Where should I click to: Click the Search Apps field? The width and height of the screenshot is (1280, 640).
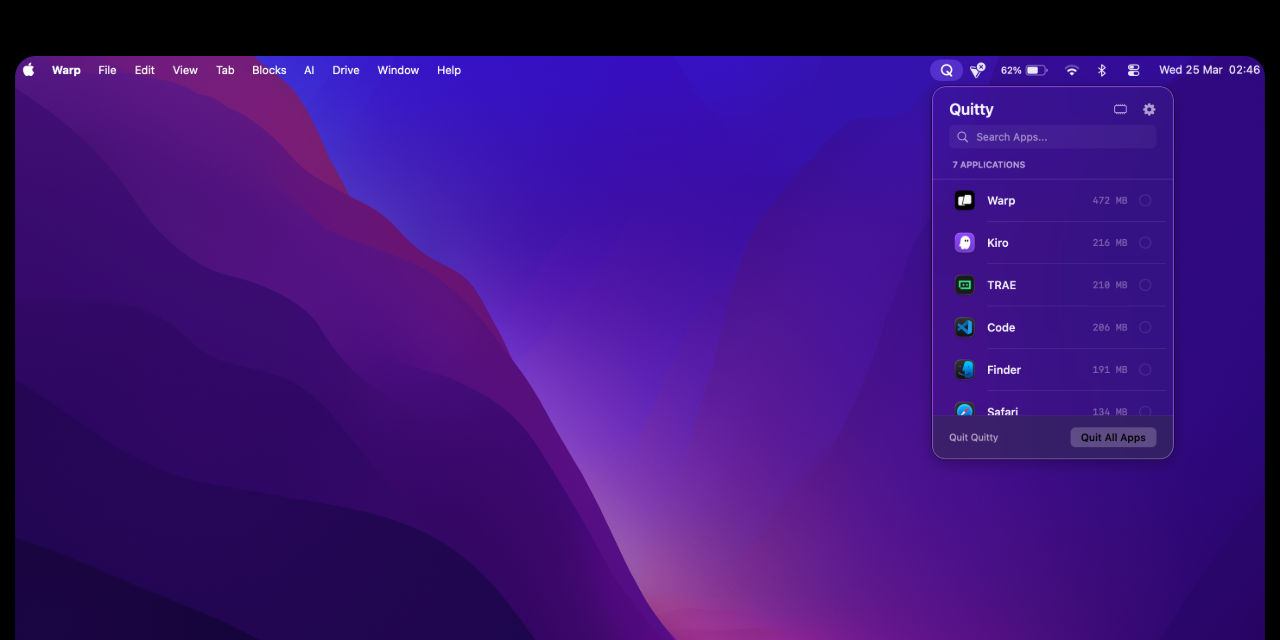(1052, 137)
